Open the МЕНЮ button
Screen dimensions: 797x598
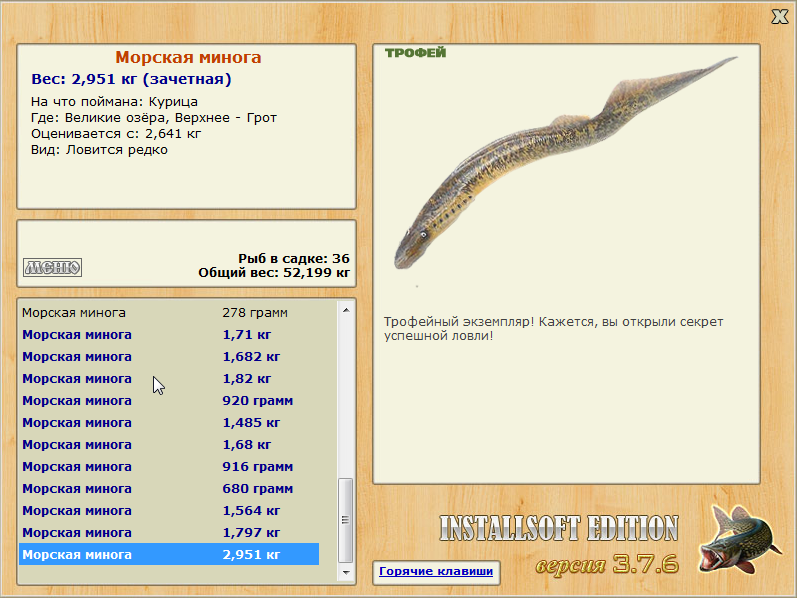click(x=52, y=267)
